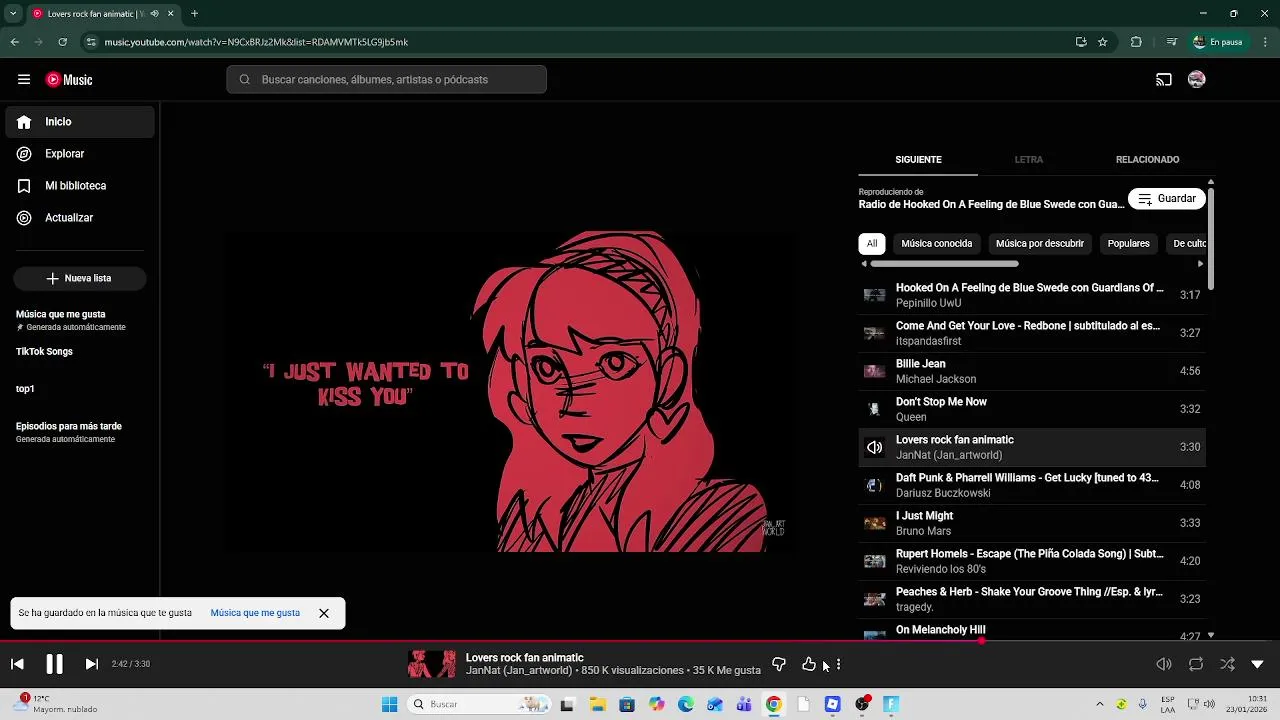The image size is (1280, 720).
Task: Dismiss the saved-to-liked-music notification
Action: (x=324, y=613)
